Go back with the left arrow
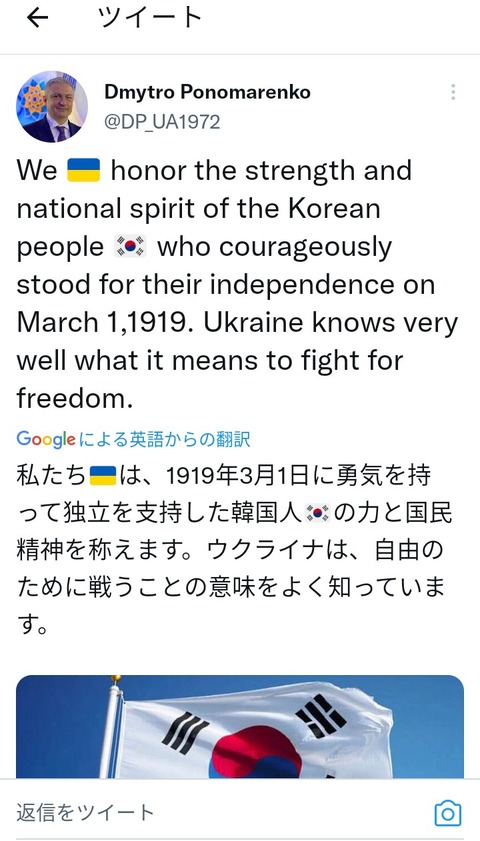480x841 pixels. [37, 18]
